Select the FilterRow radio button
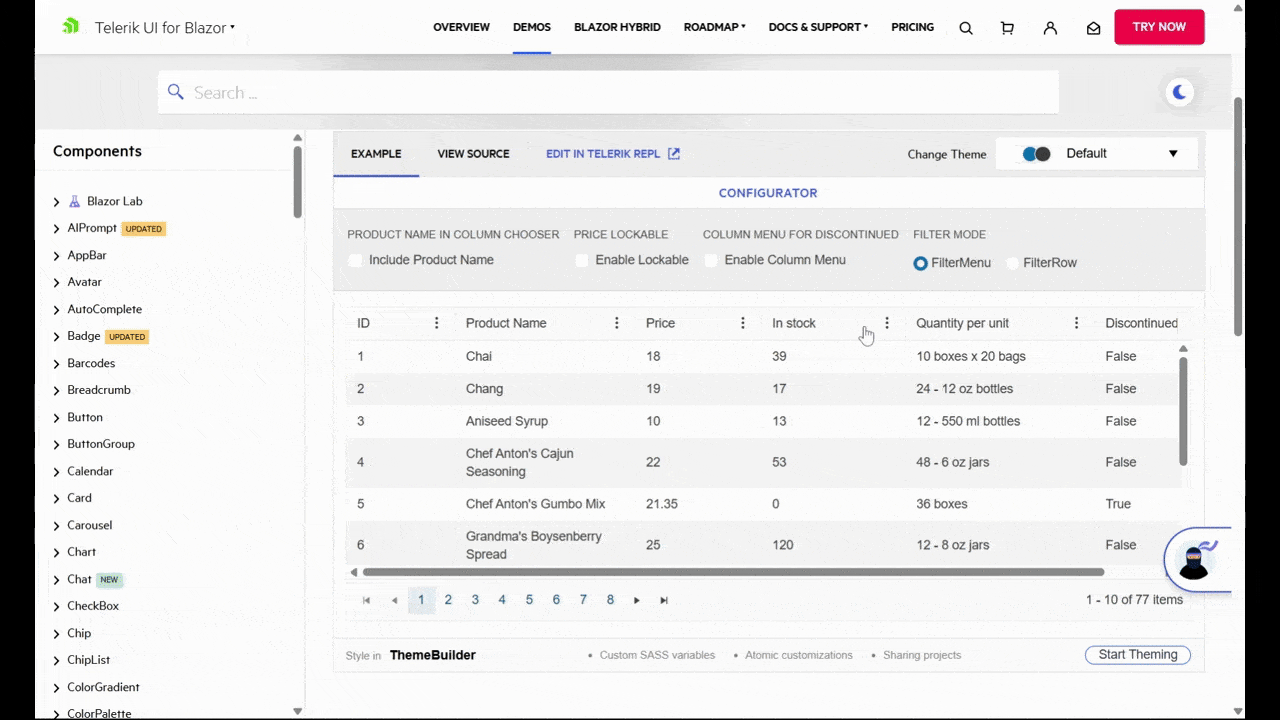1280x720 pixels. [1012, 262]
